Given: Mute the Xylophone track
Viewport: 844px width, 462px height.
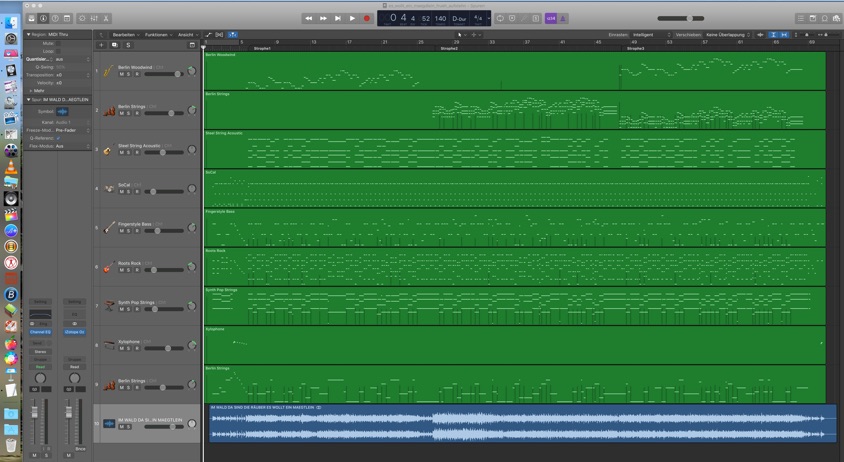Looking at the screenshot, I should coord(122,348).
